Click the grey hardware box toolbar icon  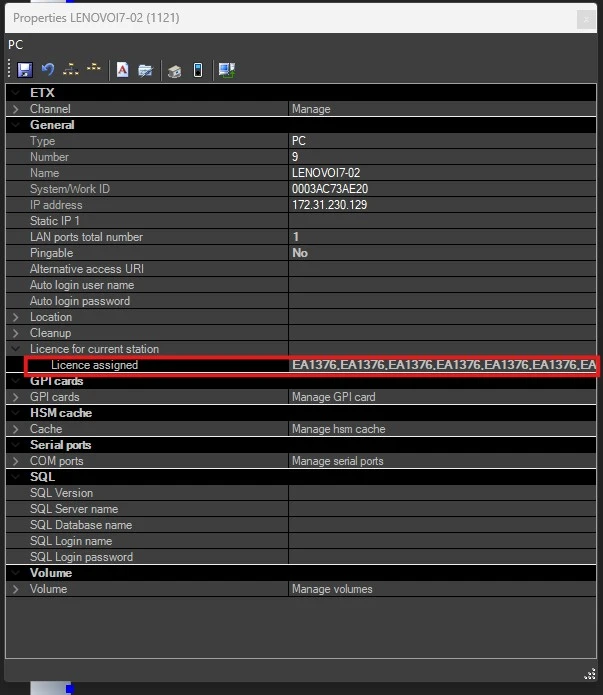click(x=174, y=70)
